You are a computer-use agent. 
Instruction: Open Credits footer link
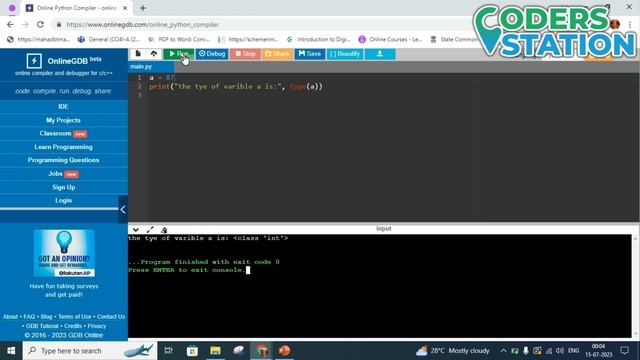tap(73, 326)
